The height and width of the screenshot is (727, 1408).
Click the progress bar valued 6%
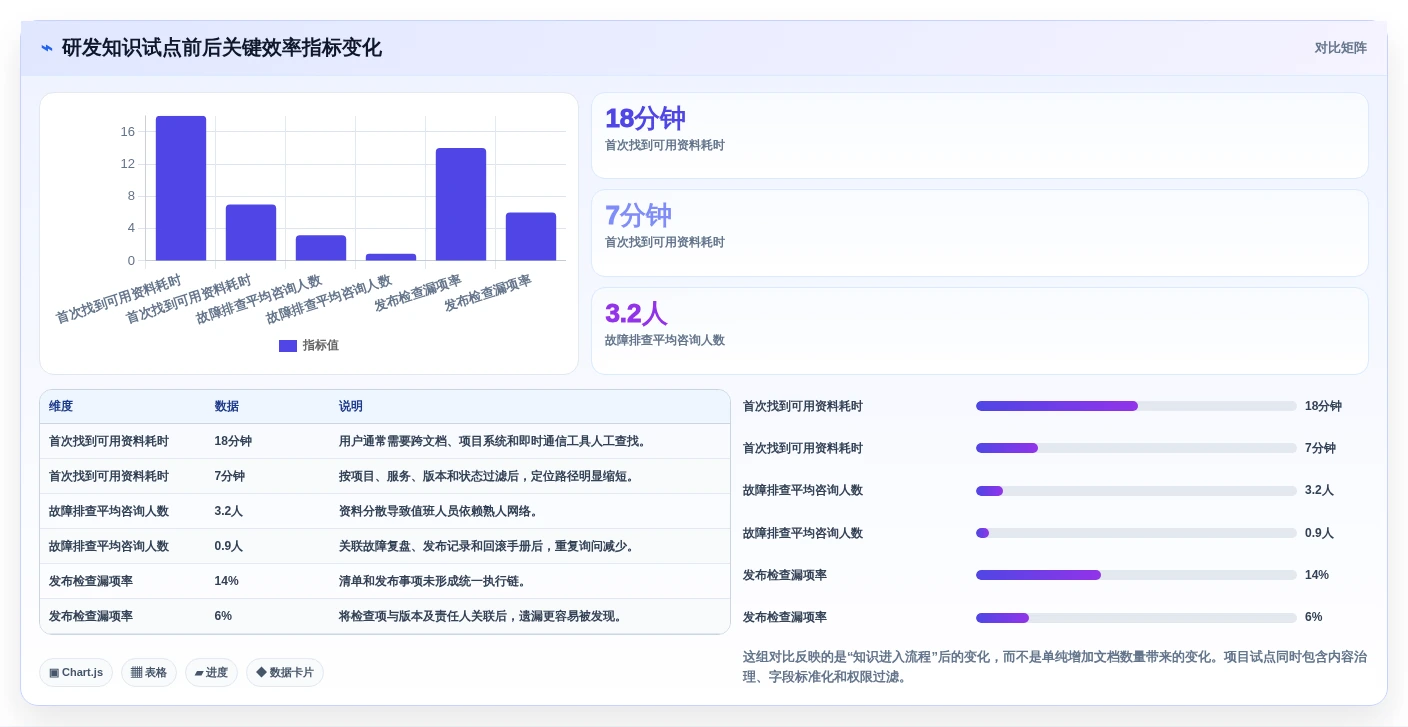[x=1136, y=618]
